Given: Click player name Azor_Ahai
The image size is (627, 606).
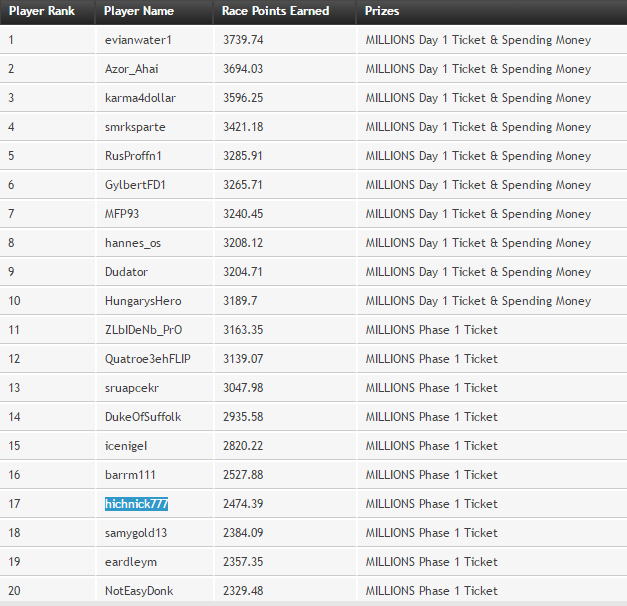Looking at the screenshot, I should click(131, 69).
